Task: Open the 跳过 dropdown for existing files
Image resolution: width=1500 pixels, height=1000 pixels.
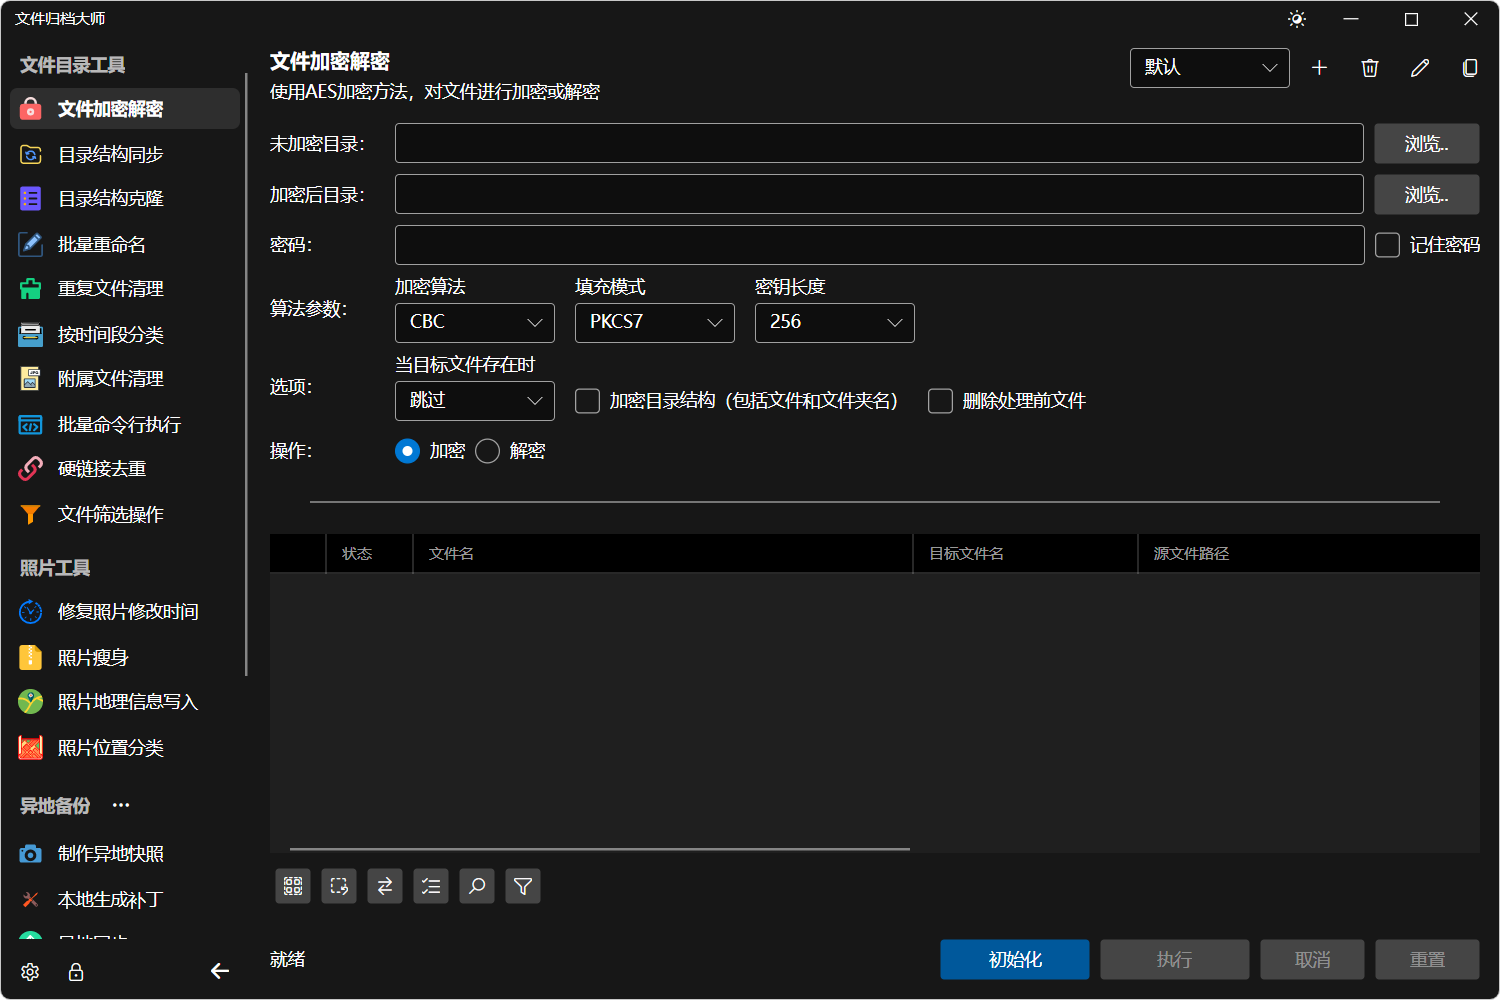Action: tap(475, 401)
